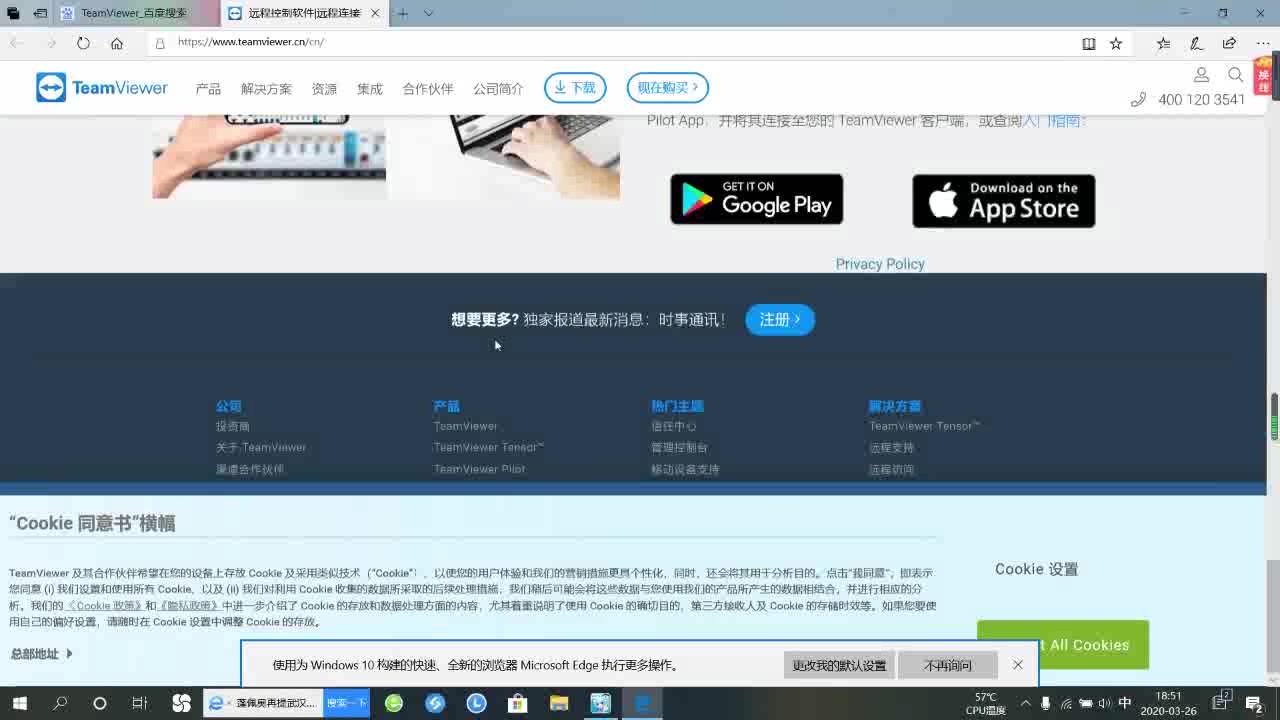Viewport: 1280px width, 720px height.
Task: Open the 集成 navigation menu
Action: point(370,88)
